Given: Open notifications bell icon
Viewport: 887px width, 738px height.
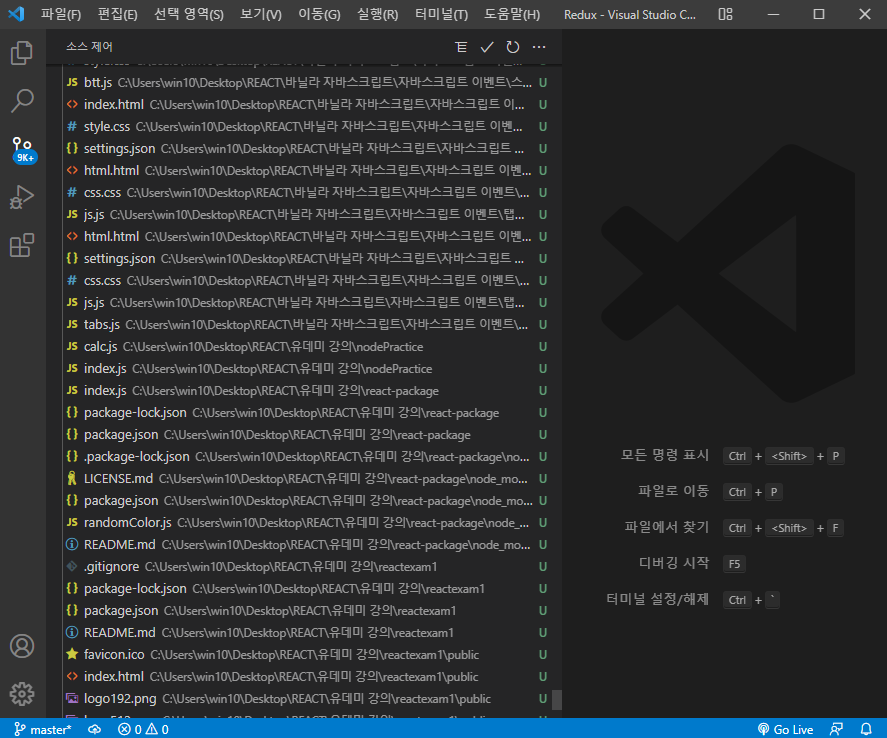Looking at the screenshot, I should [x=866, y=730].
